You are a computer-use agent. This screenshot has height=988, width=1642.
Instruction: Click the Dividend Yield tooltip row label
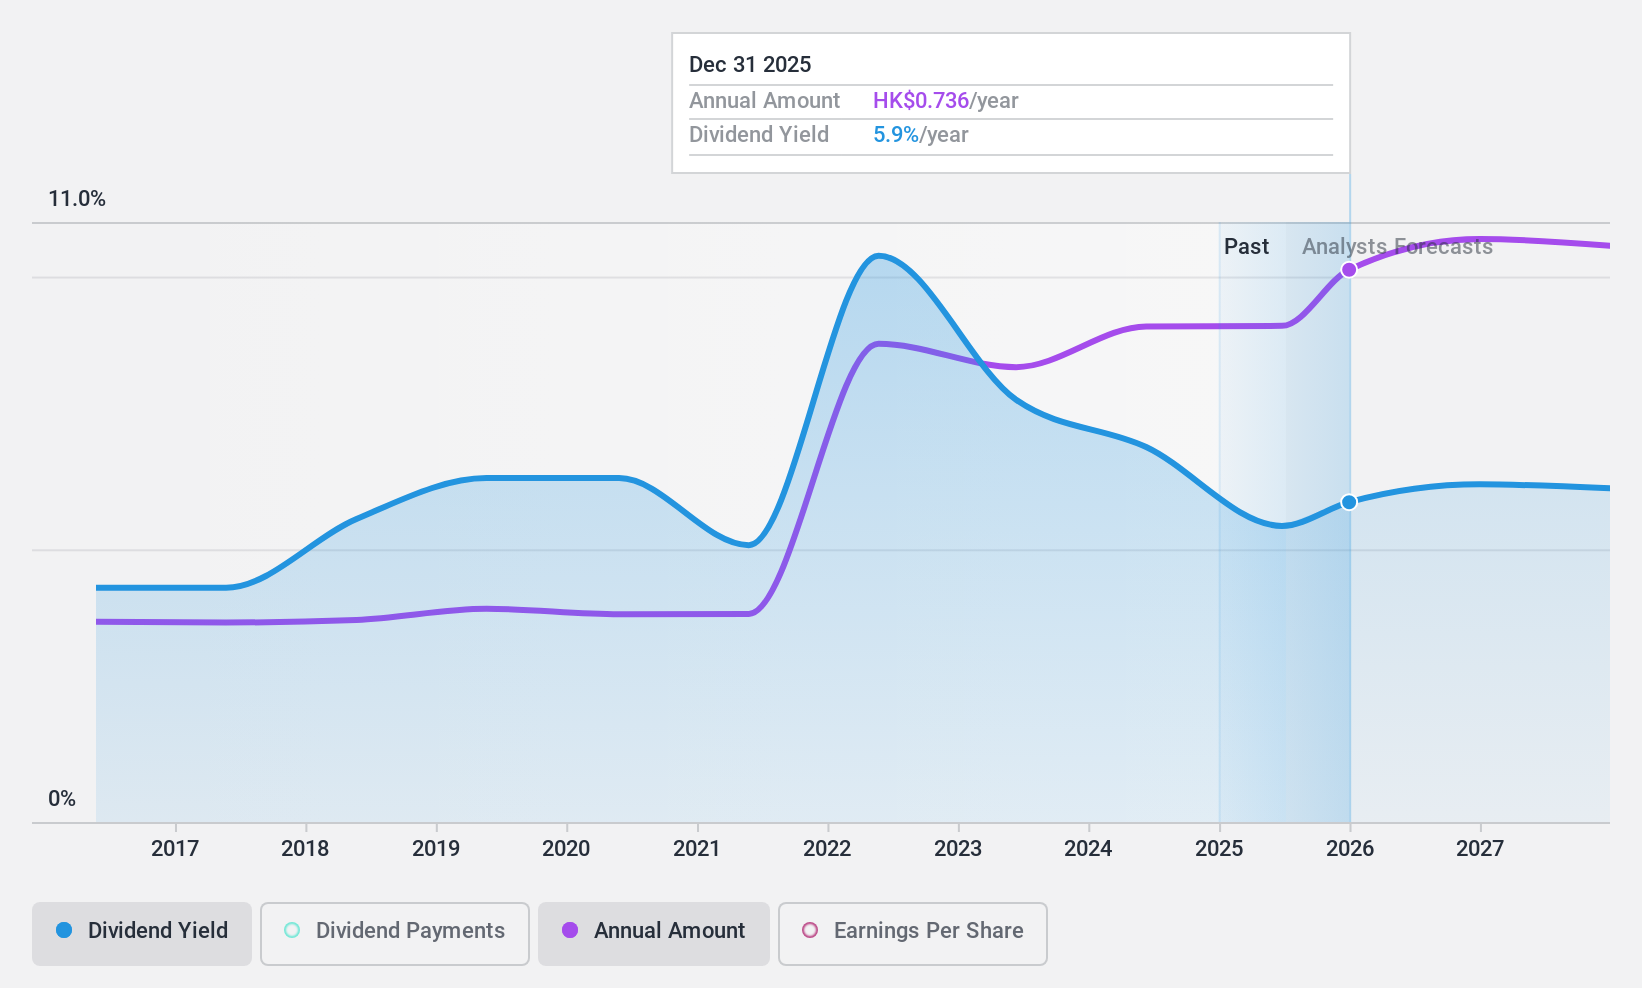coord(759,135)
